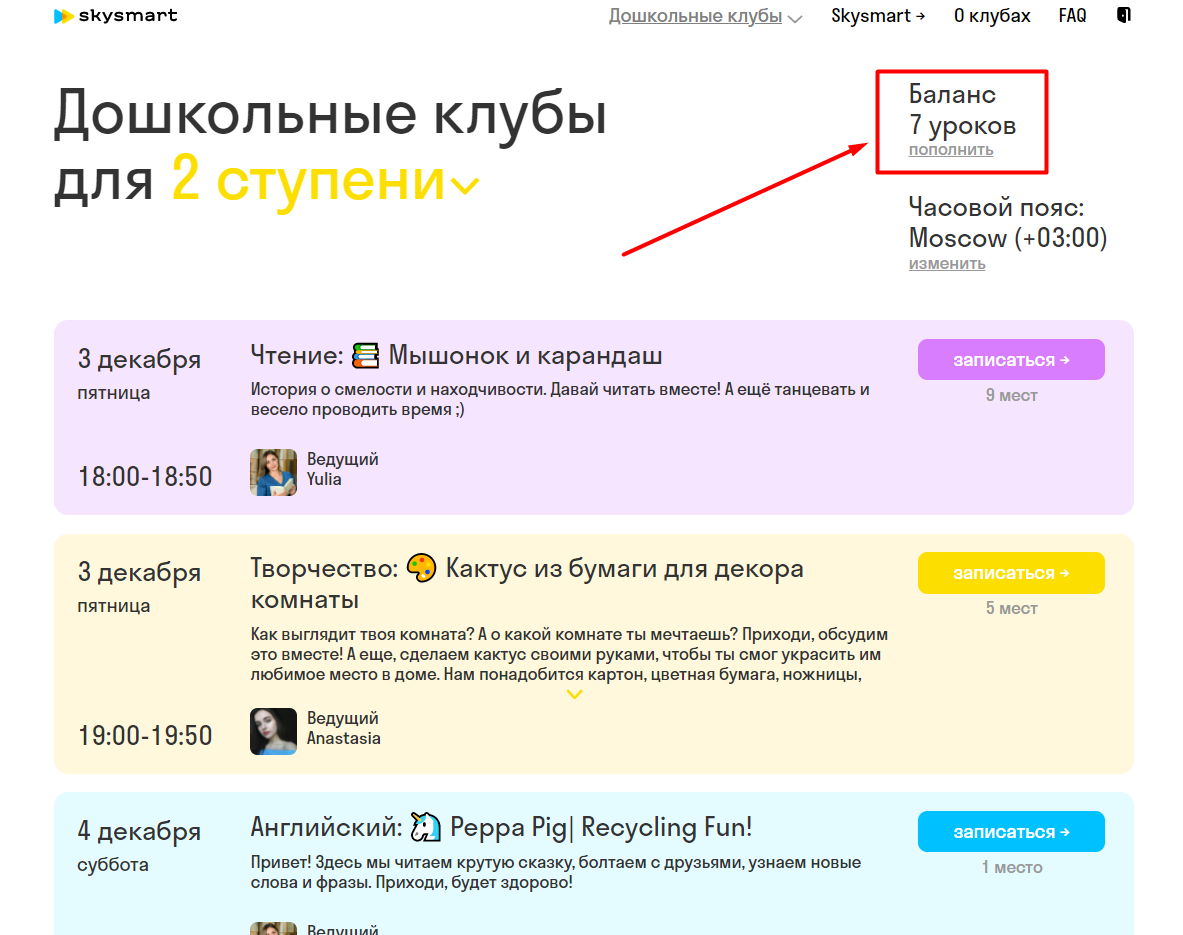Sign up for Кактус из бумаги lesson
The image size is (1183, 935).
tap(1011, 573)
